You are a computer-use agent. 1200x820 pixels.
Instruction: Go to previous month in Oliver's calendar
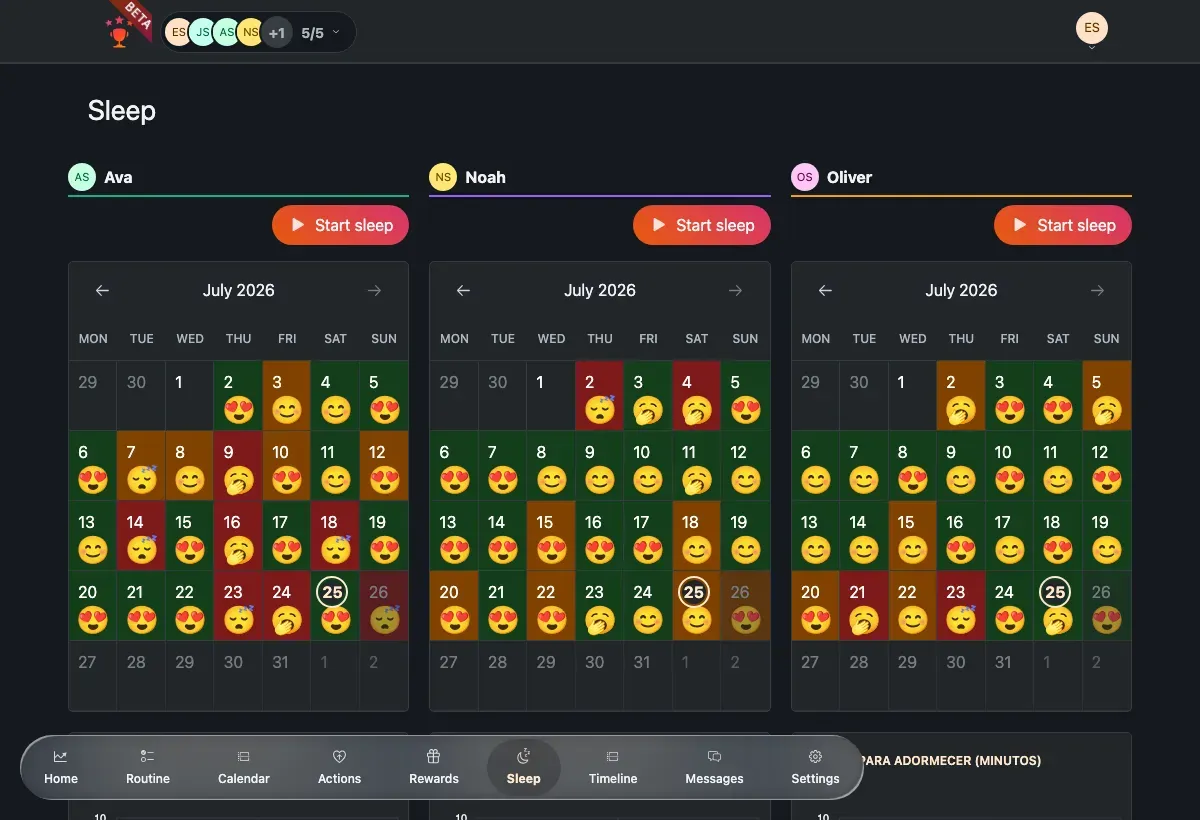[x=825, y=290]
